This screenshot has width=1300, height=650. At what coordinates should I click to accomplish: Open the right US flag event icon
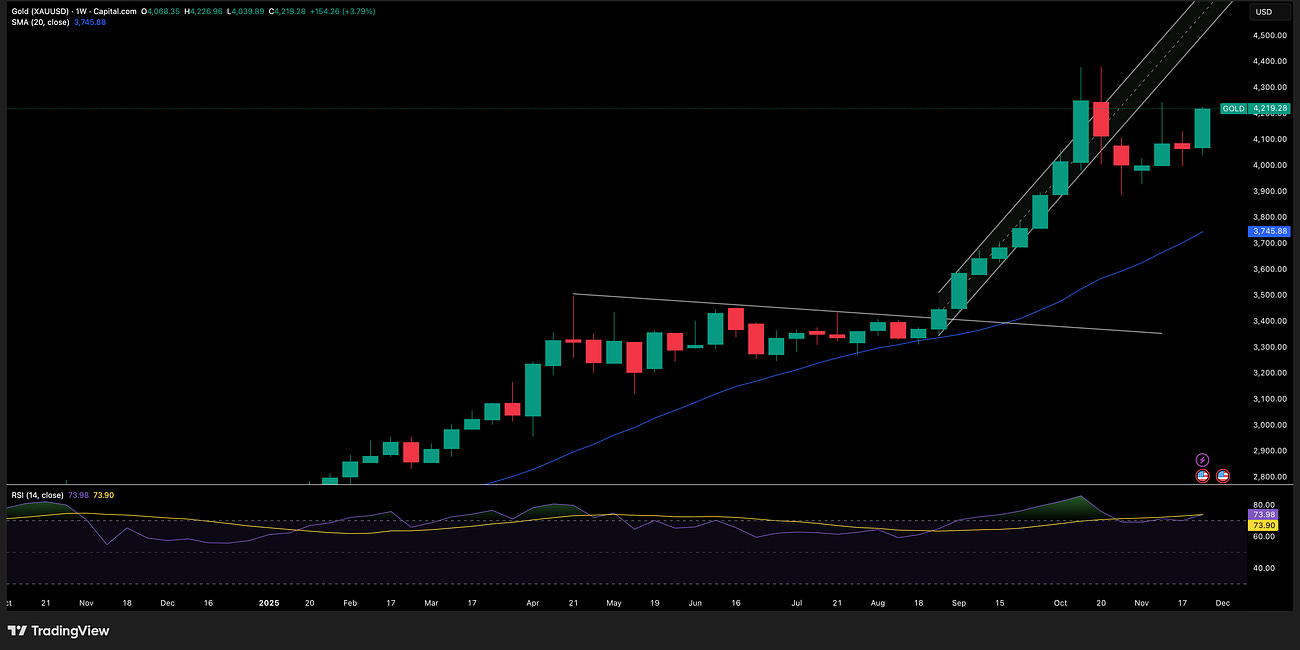pyautogui.click(x=1223, y=476)
